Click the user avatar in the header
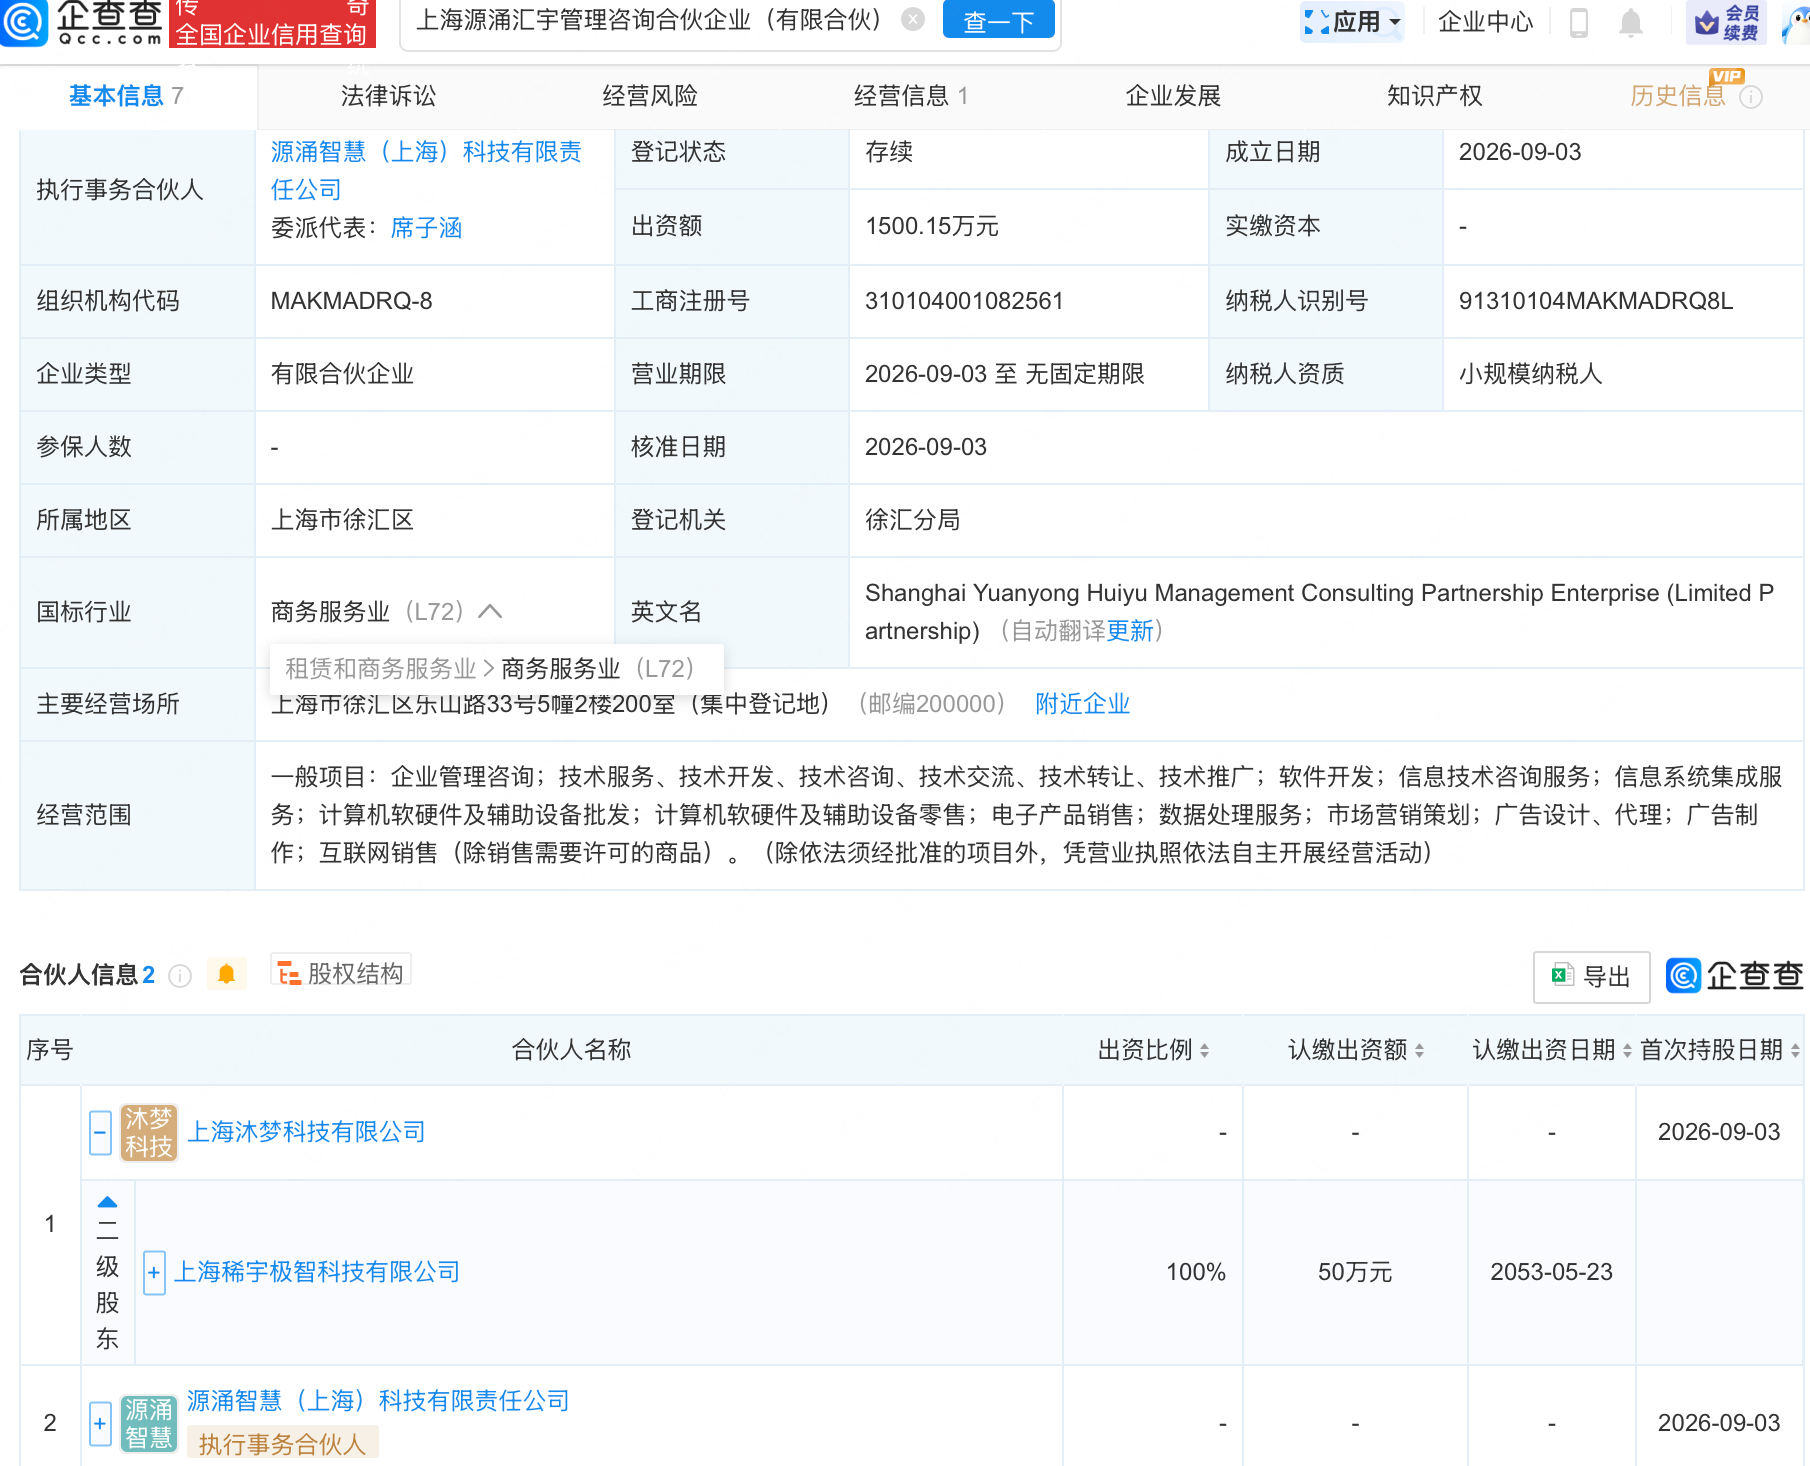The image size is (1810, 1466). point(1796,22)
